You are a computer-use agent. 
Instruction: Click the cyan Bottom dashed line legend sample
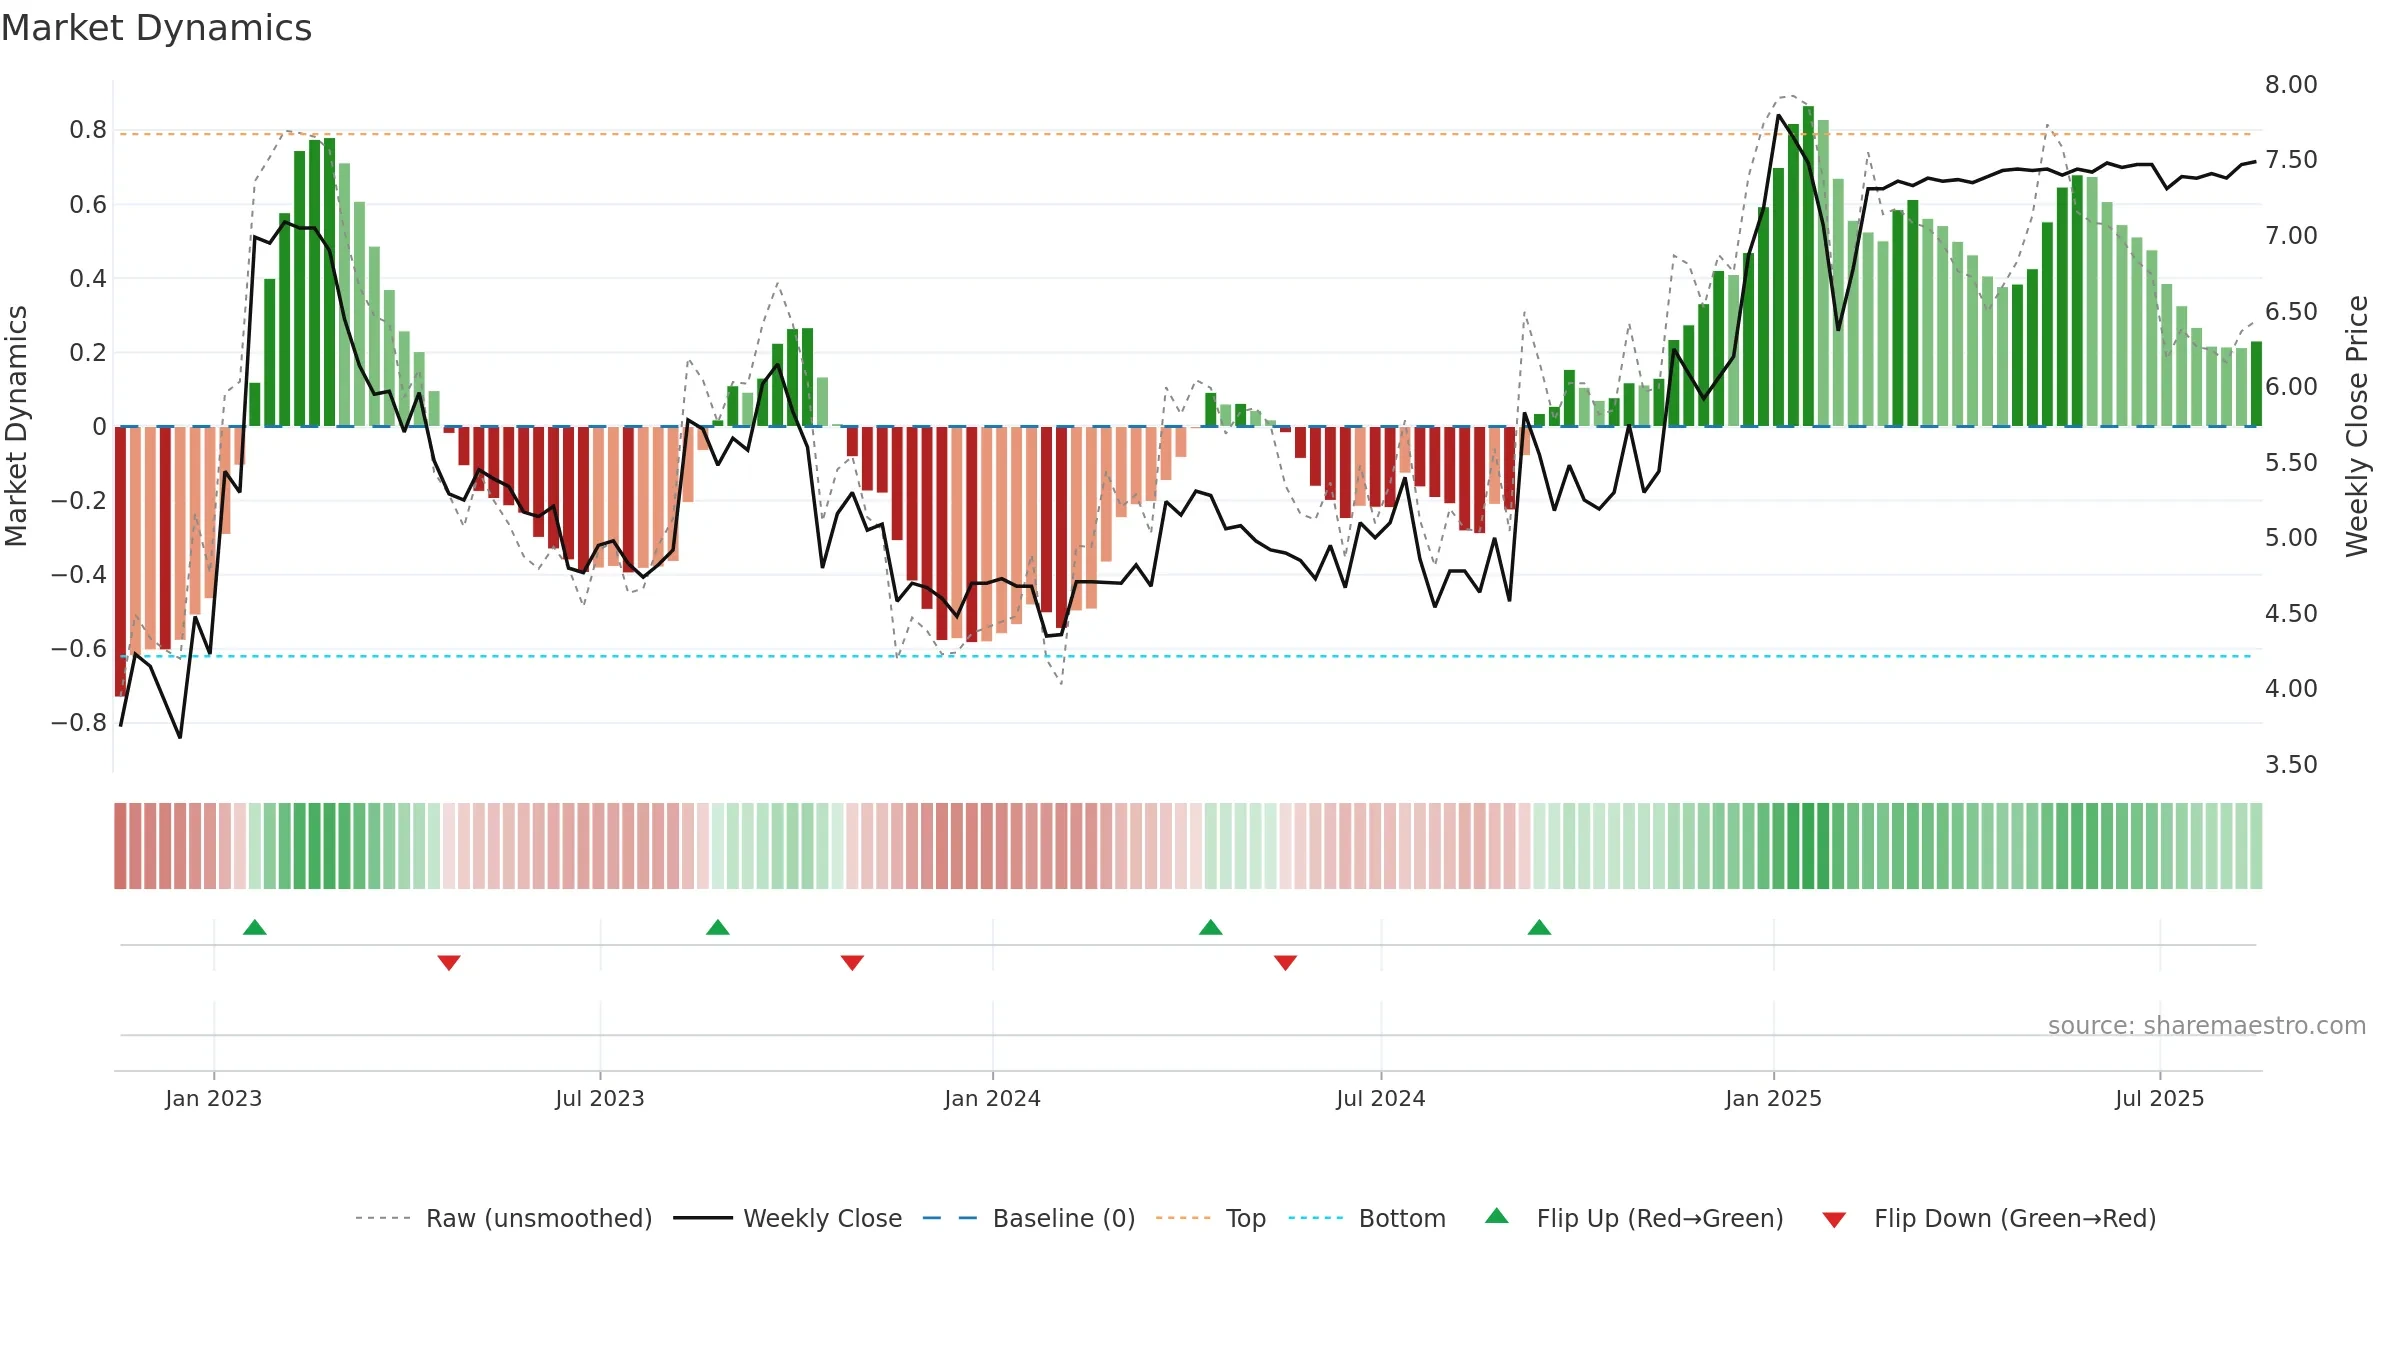1316,1218
